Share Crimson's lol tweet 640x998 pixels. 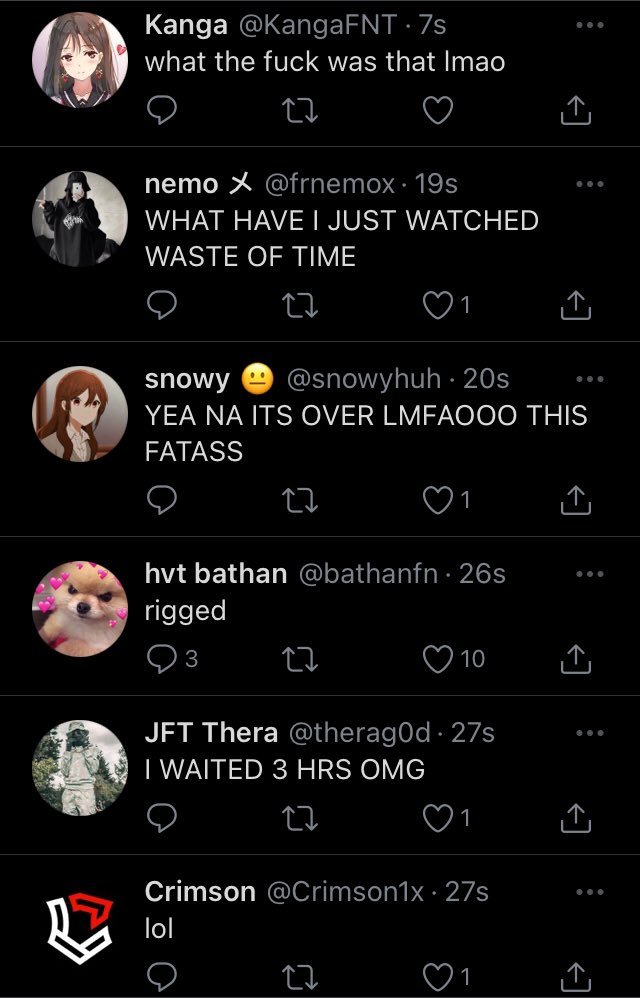pos(576,975)
